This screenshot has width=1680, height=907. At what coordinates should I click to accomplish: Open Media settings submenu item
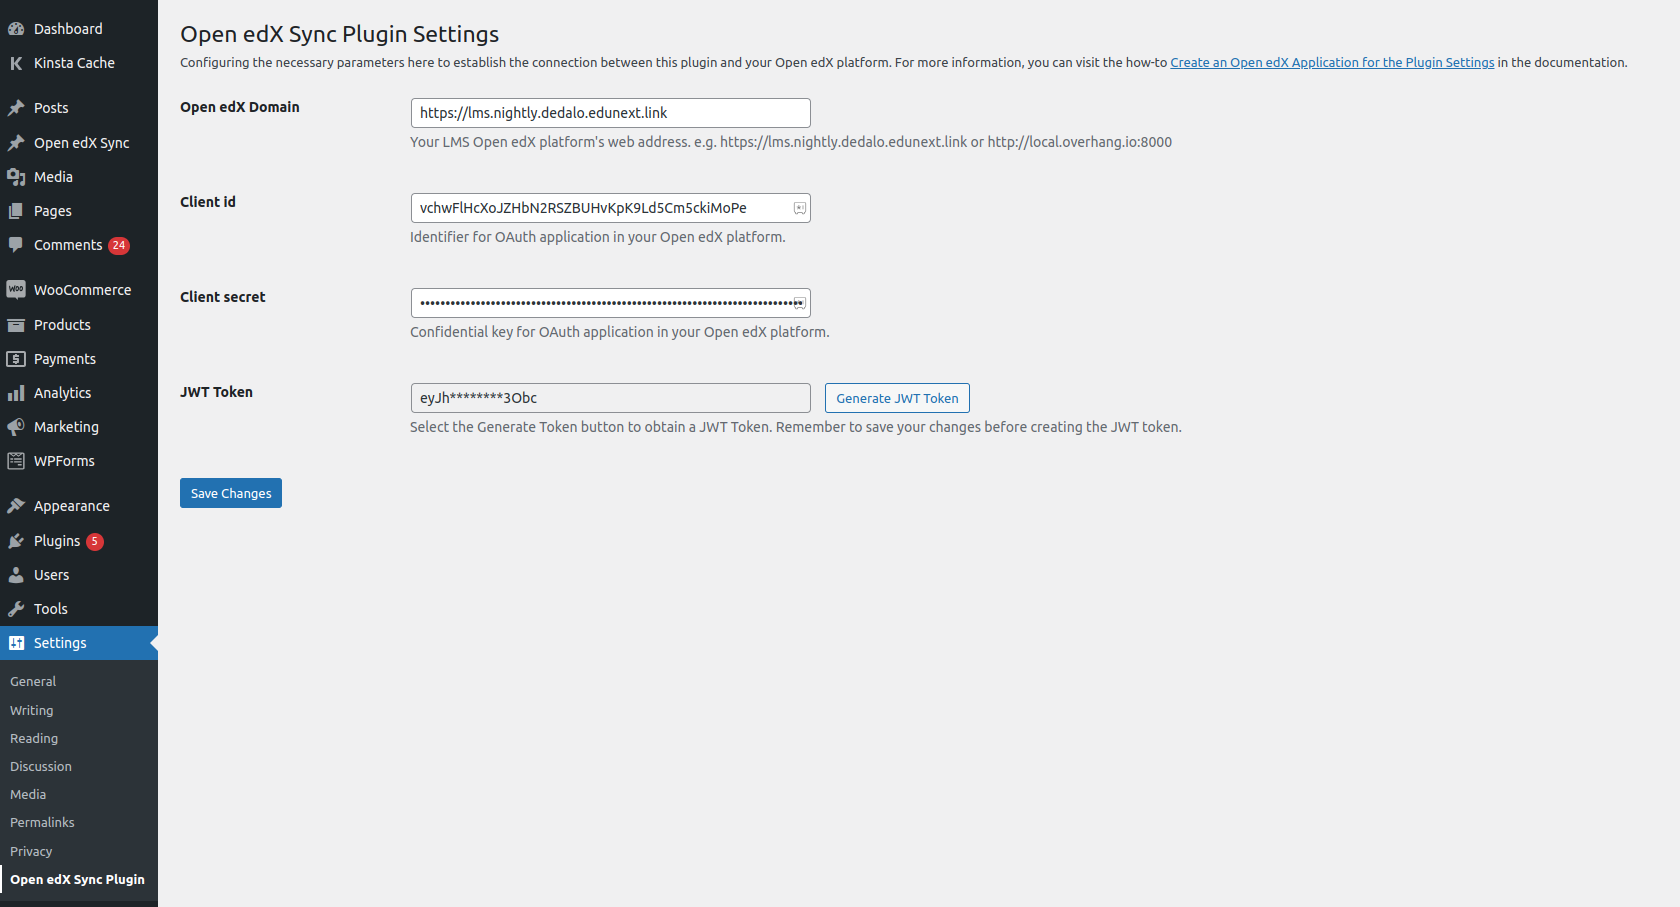(28, 795)
